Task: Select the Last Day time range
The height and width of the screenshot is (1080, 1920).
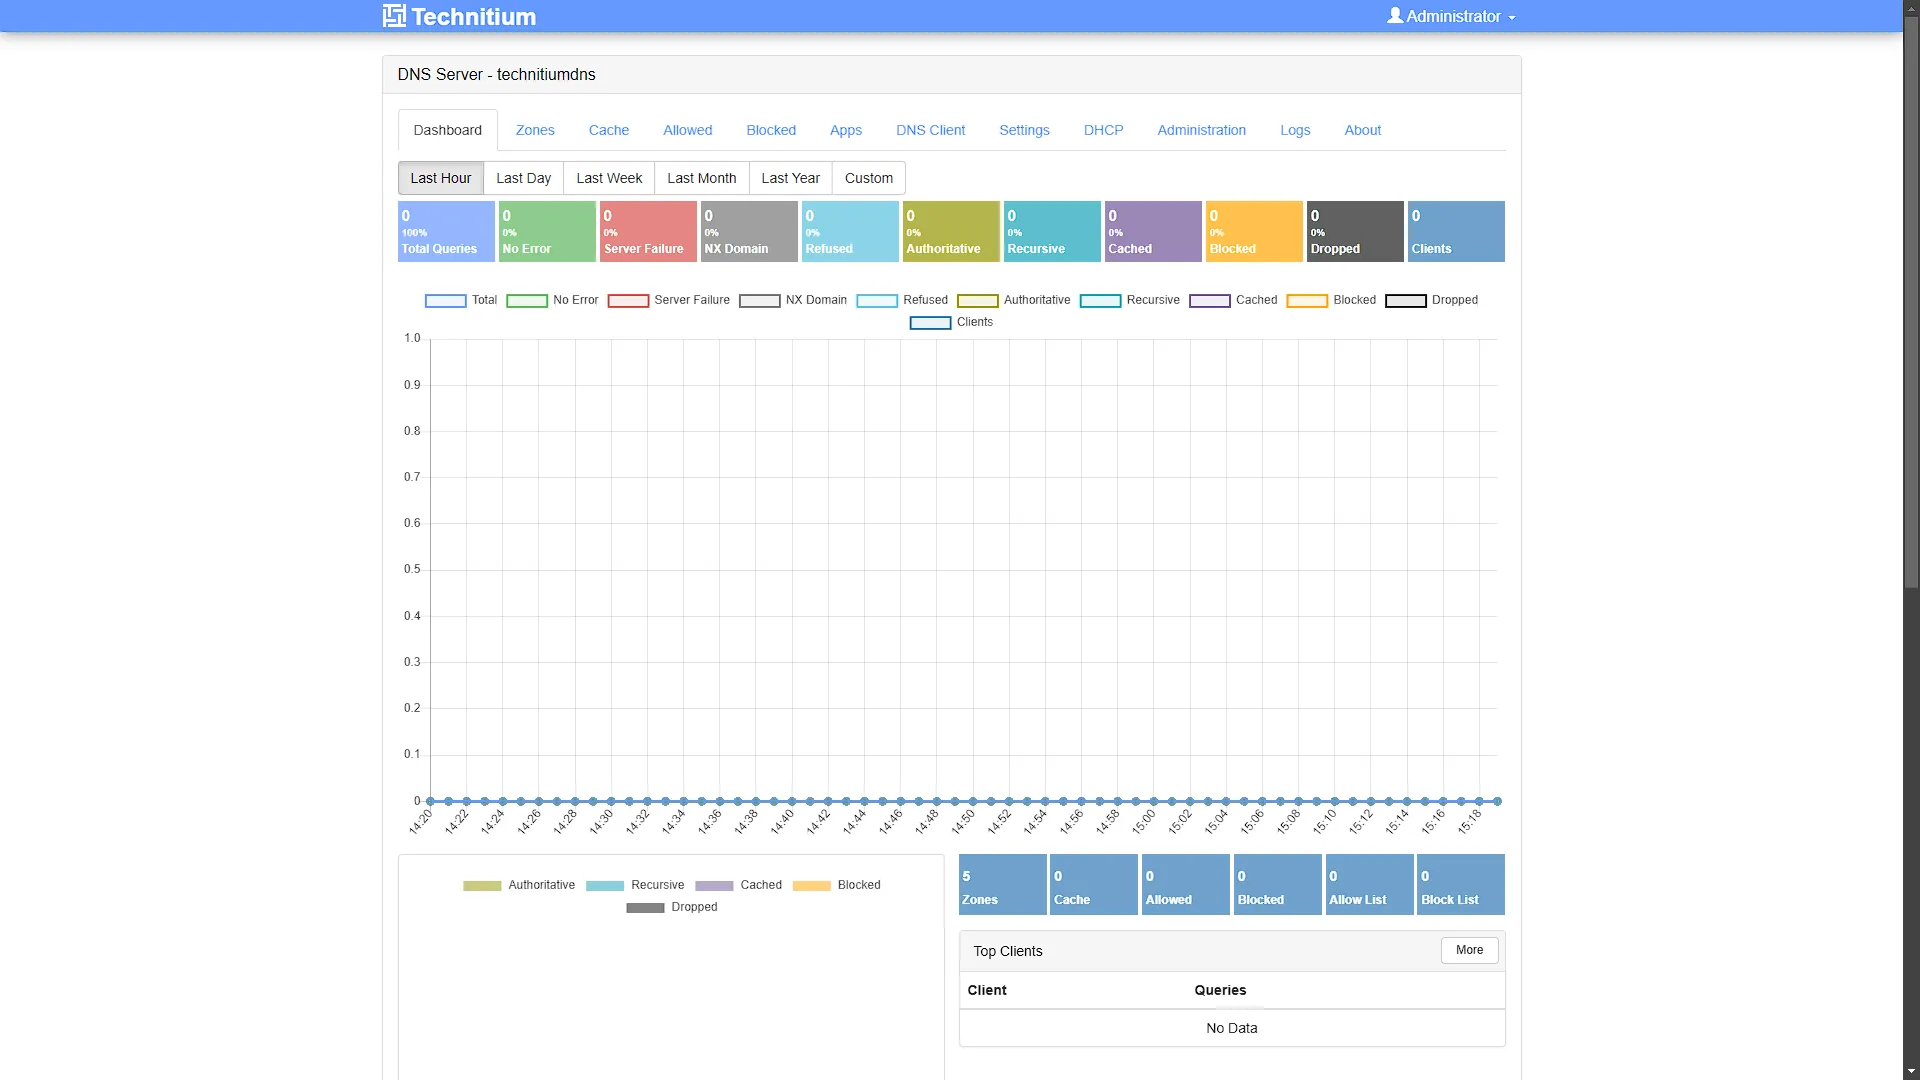Action: pos(524,178)
